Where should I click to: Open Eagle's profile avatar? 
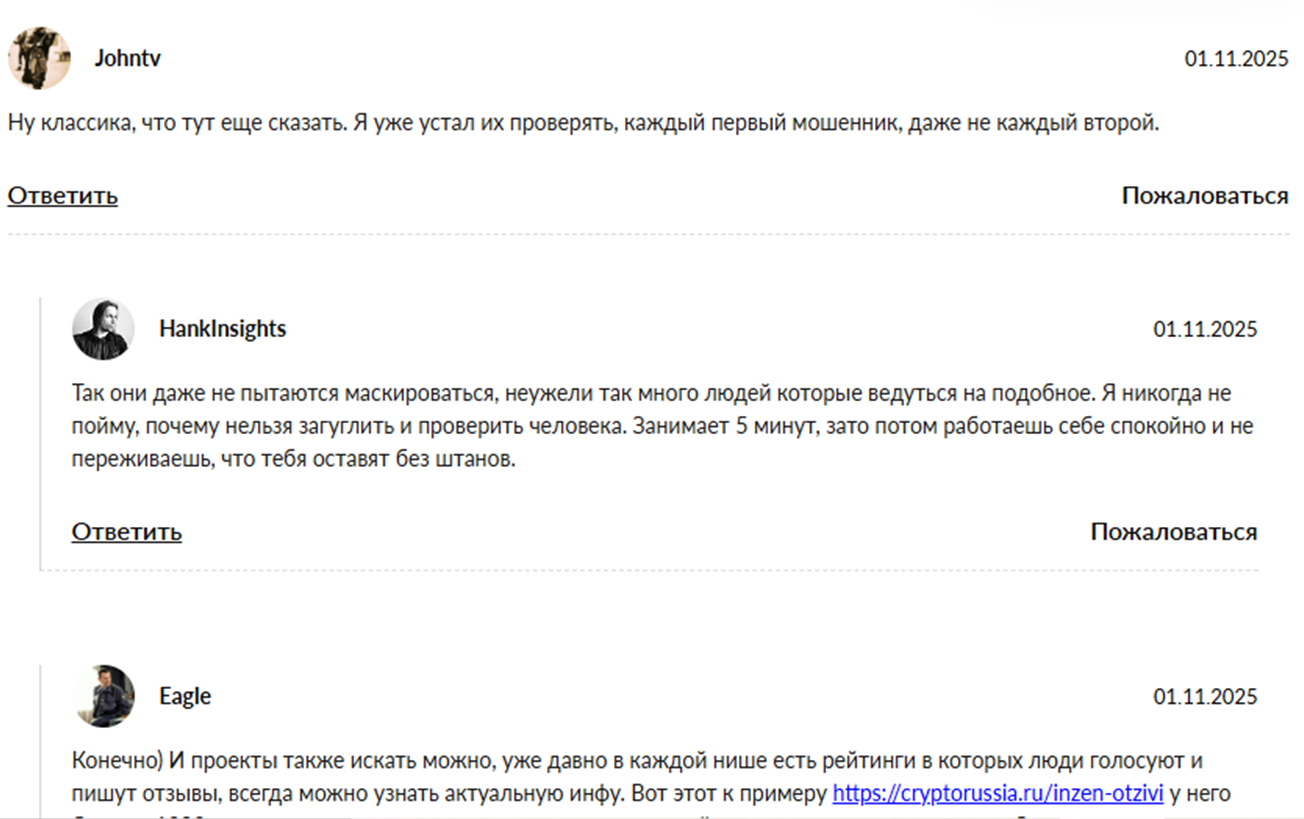(x=103, y=697)
